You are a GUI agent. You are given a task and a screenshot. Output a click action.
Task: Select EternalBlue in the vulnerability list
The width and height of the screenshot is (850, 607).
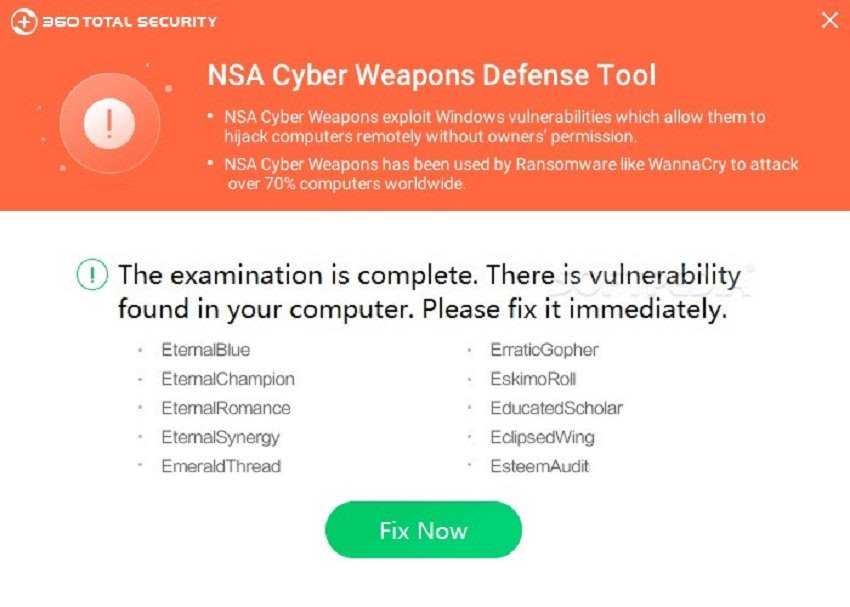click(x=205, y=350)
